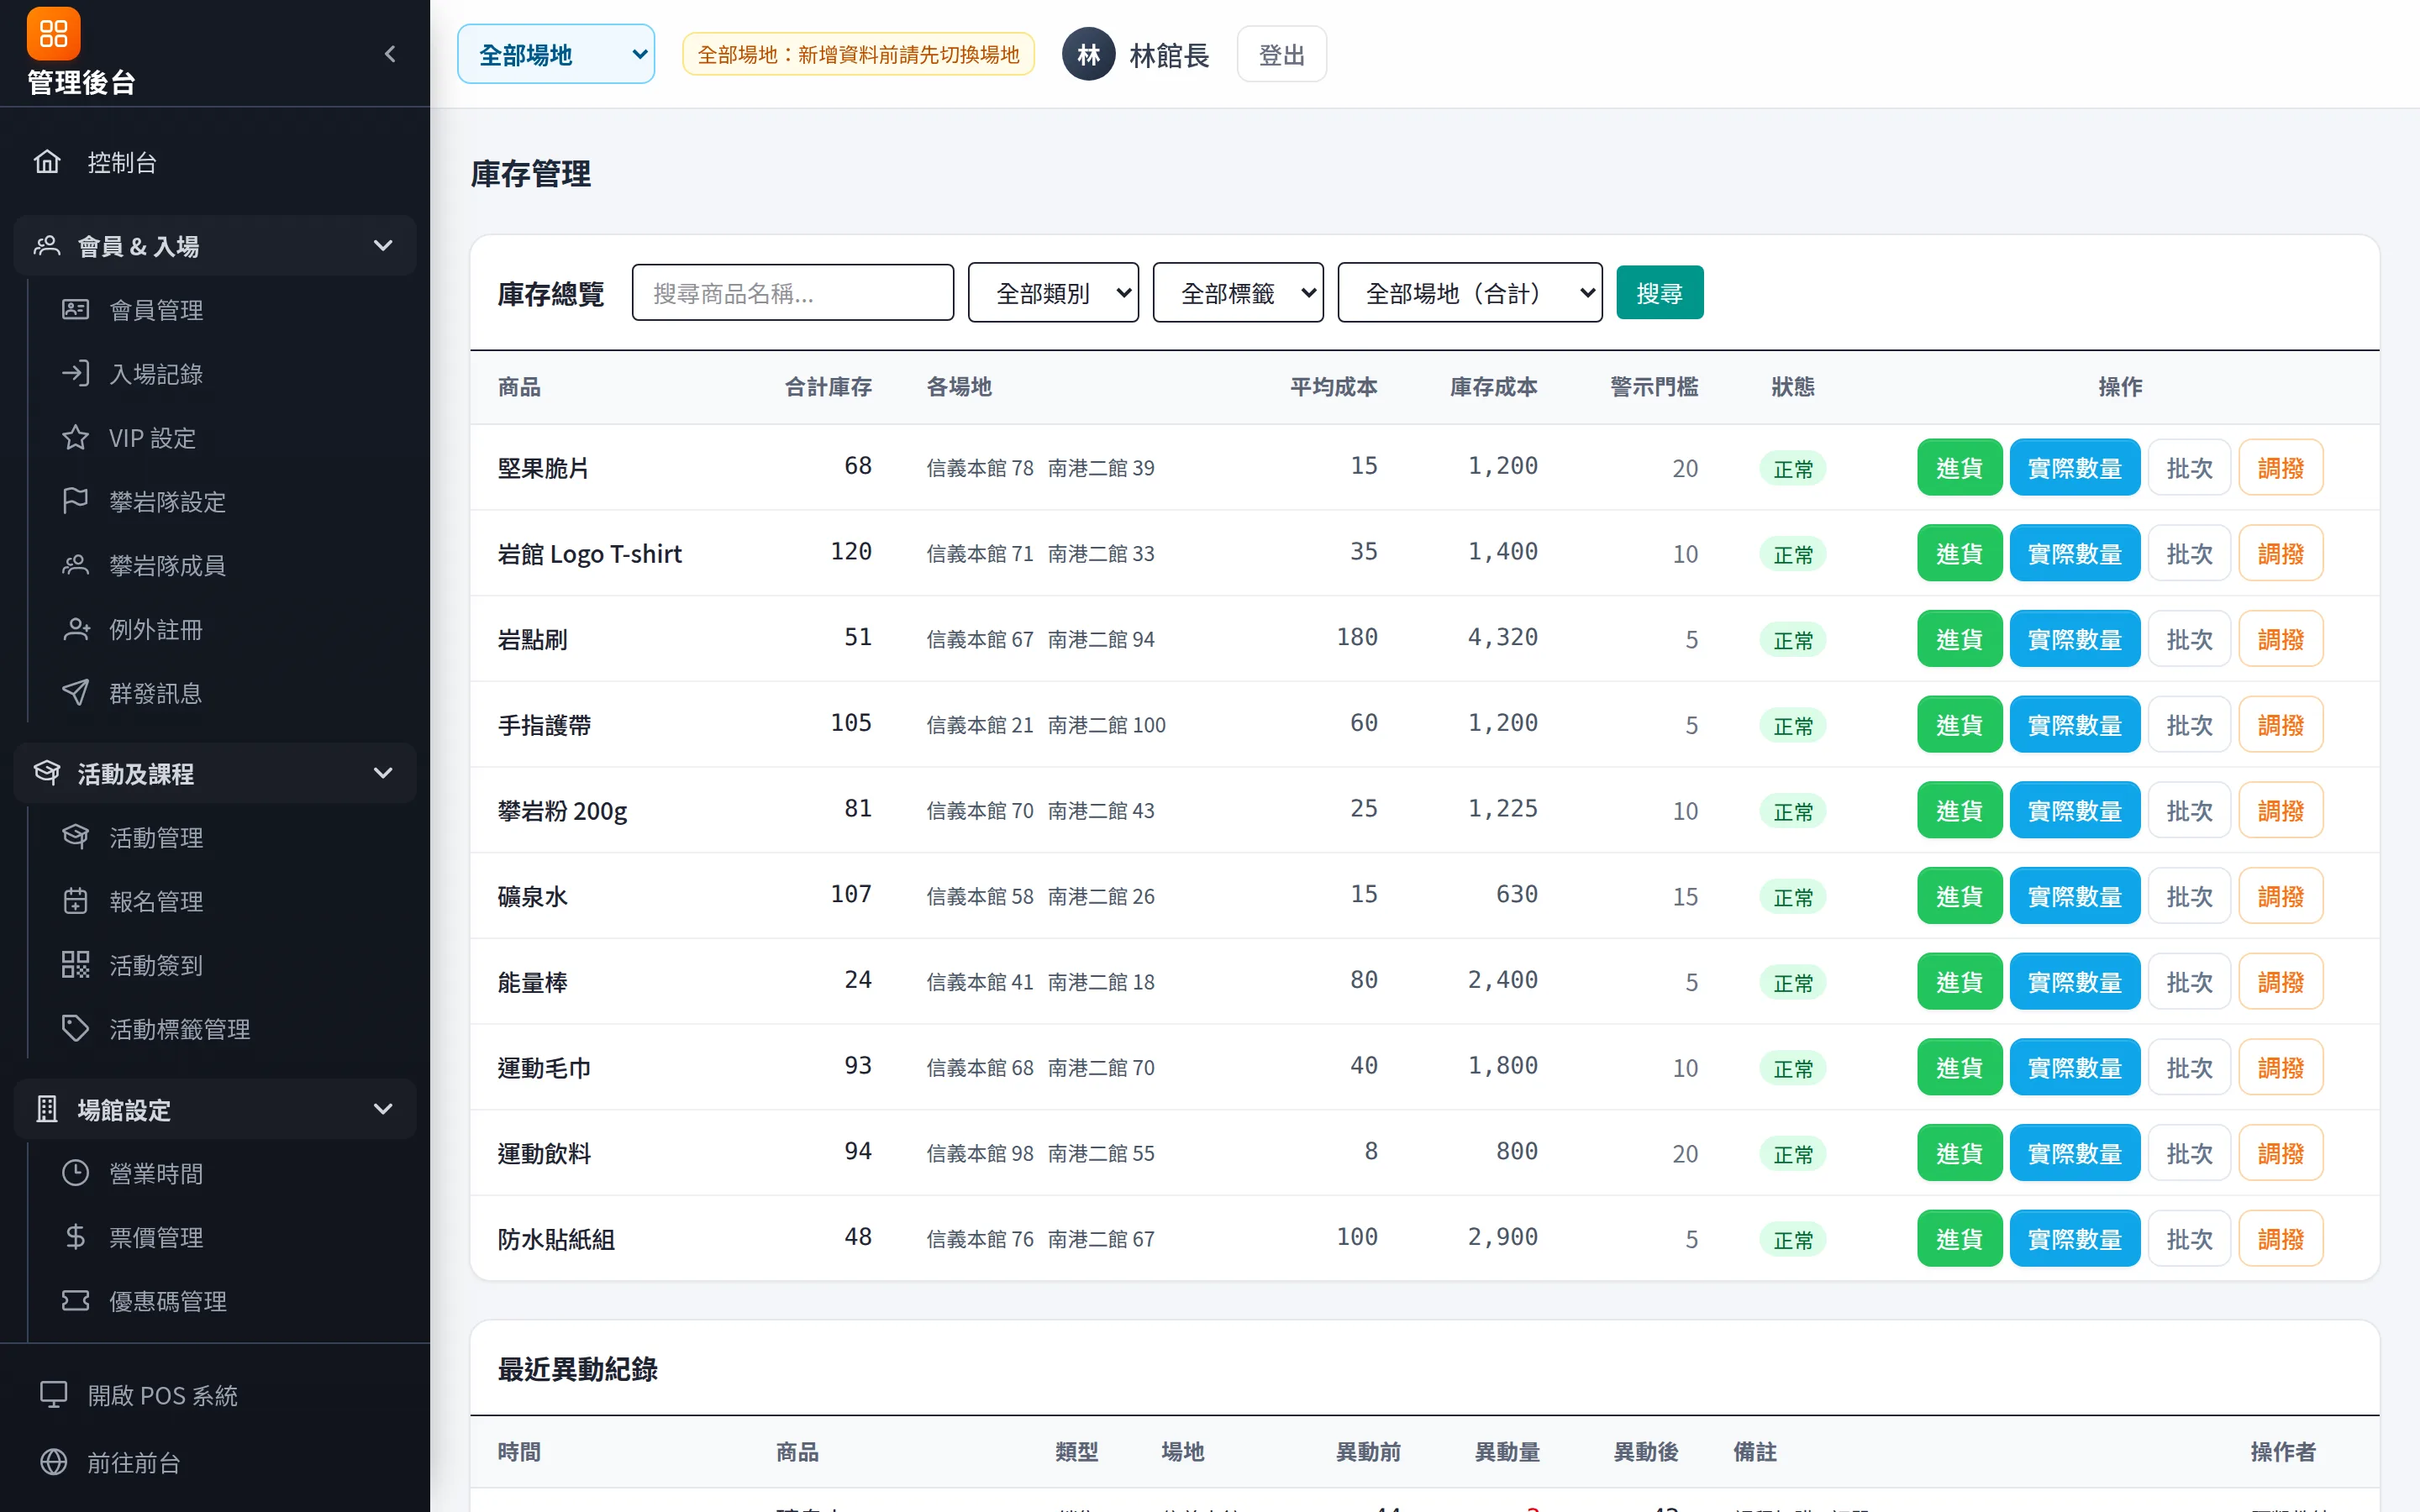Click 調撥 for 防水貼紙組
The height and width of the screenshot is (1512, 2420).
coord(2281,1239)
